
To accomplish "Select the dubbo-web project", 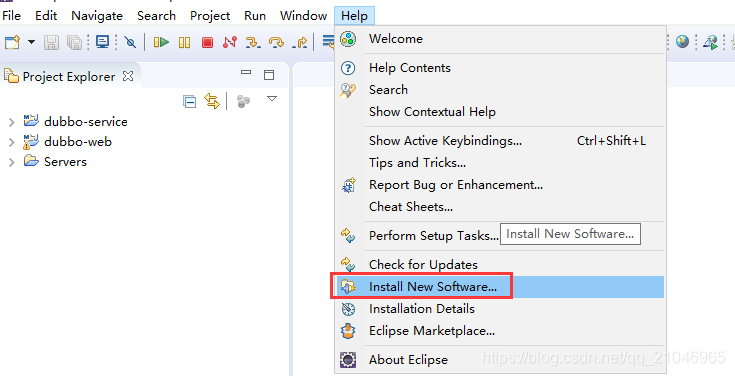I will click(x=78, y=142).
